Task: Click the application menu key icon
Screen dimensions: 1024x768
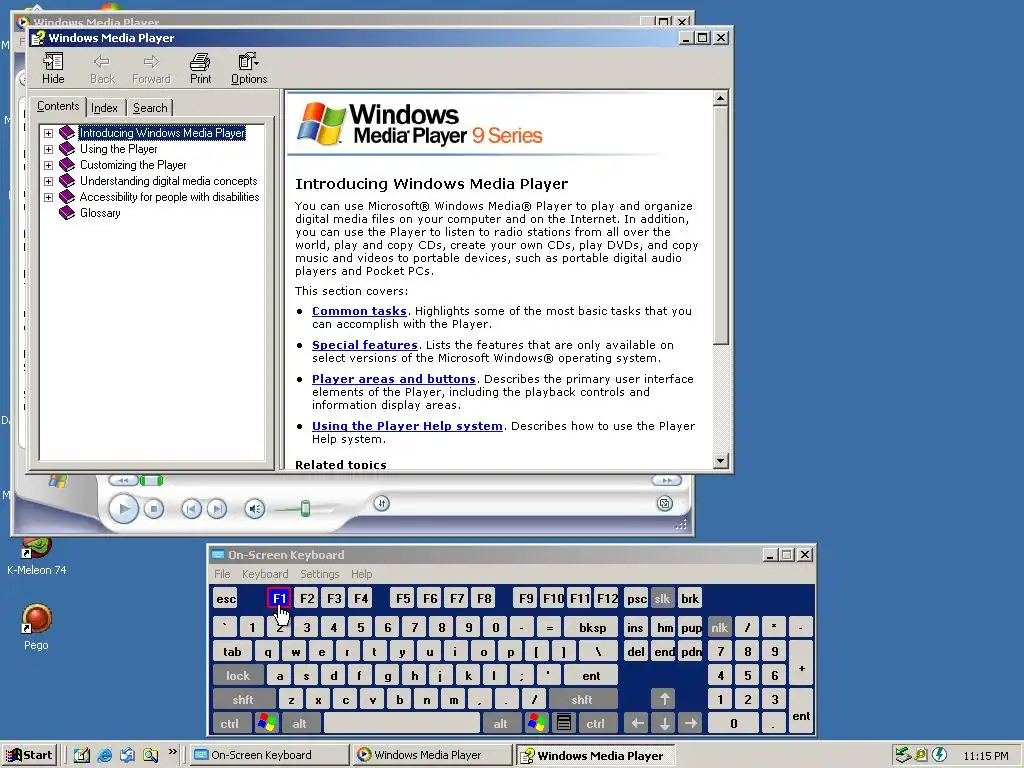Action: click(x=564, y=724)
